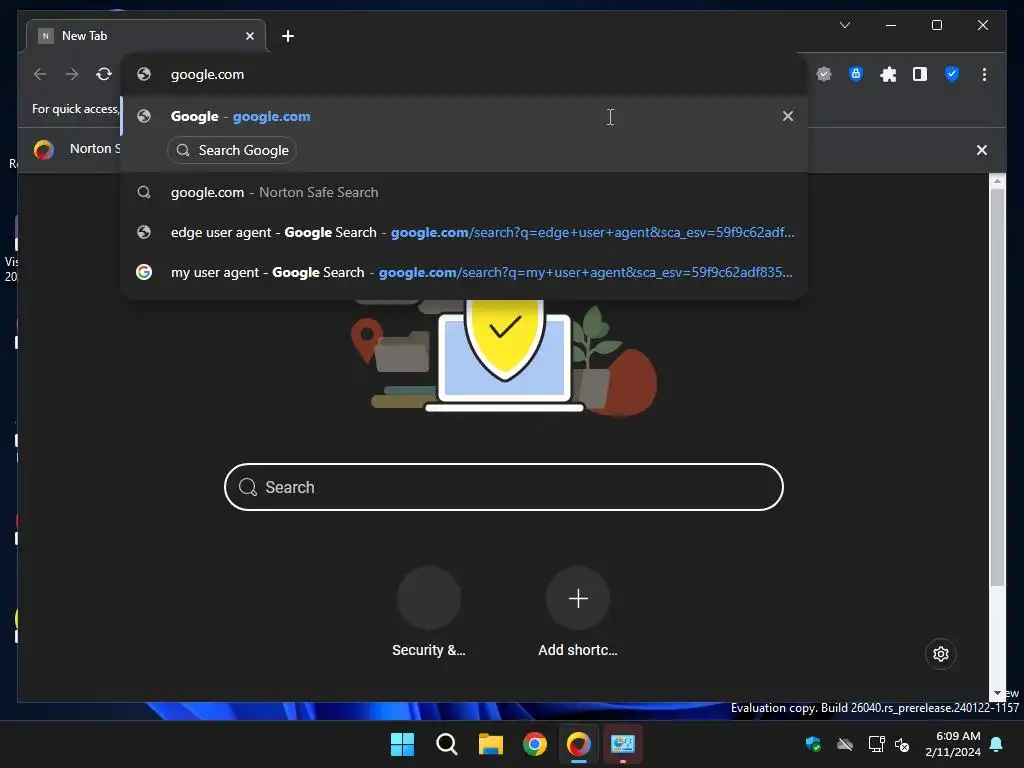Open the three-dot browser menu
Viewport: 1024px width, 768px height.
pos(984,74)
